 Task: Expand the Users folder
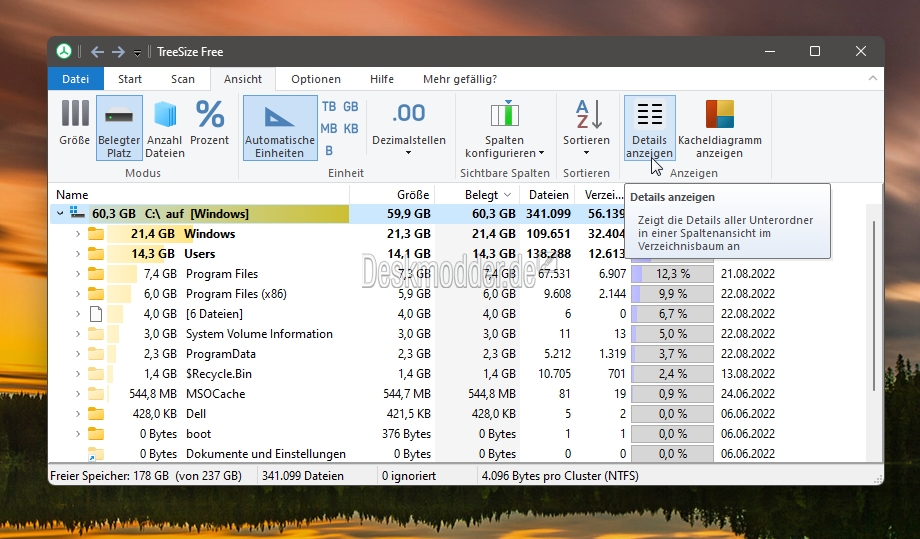click(78, 254)
